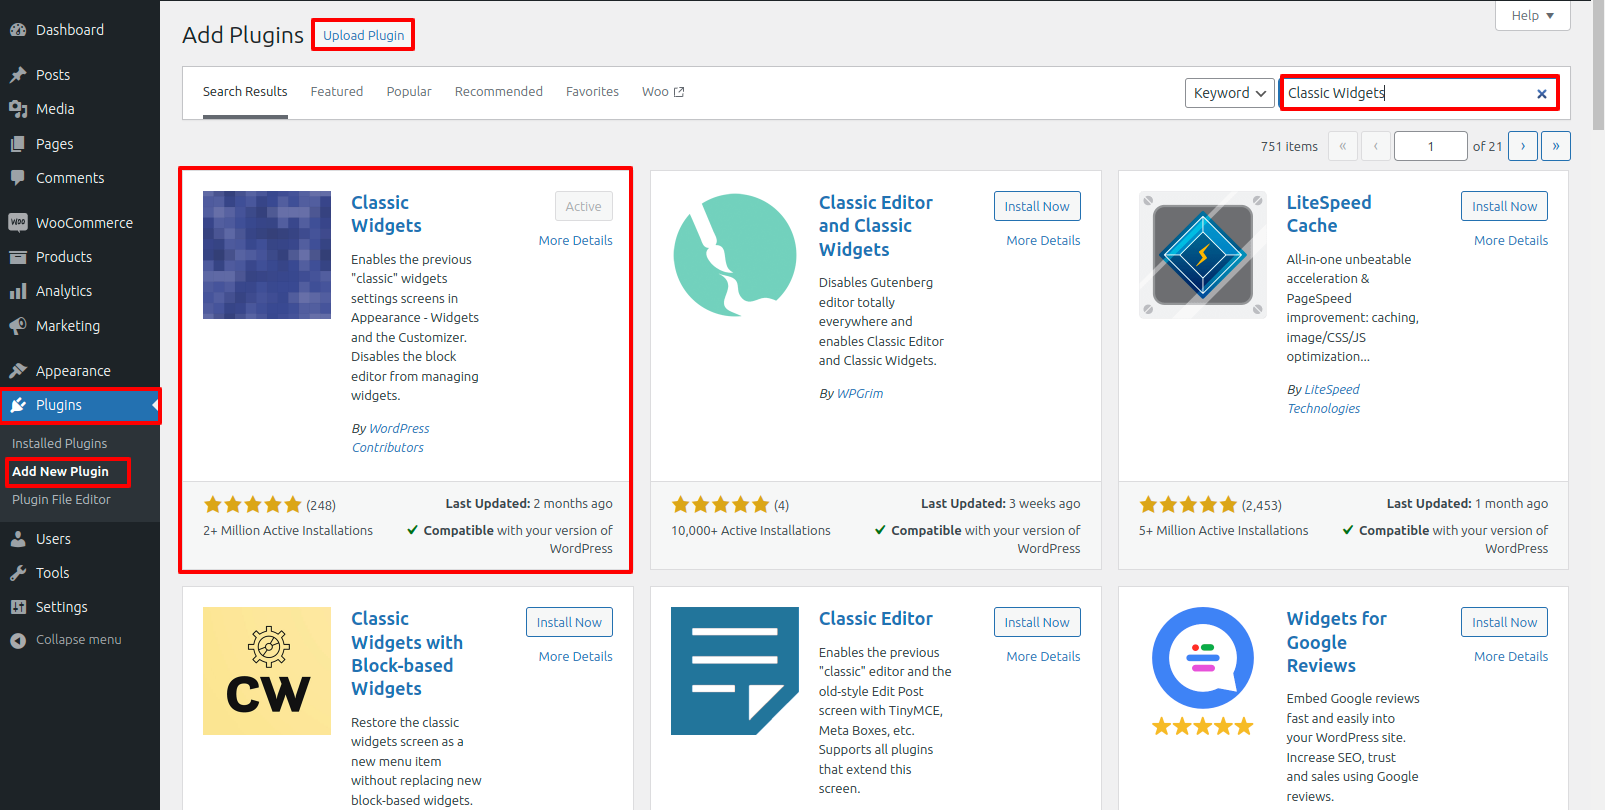The image size is (1605, 810).
Task: Open More Details for Classic Widgets
Action: pyautogui.click(x=575, y=241)
